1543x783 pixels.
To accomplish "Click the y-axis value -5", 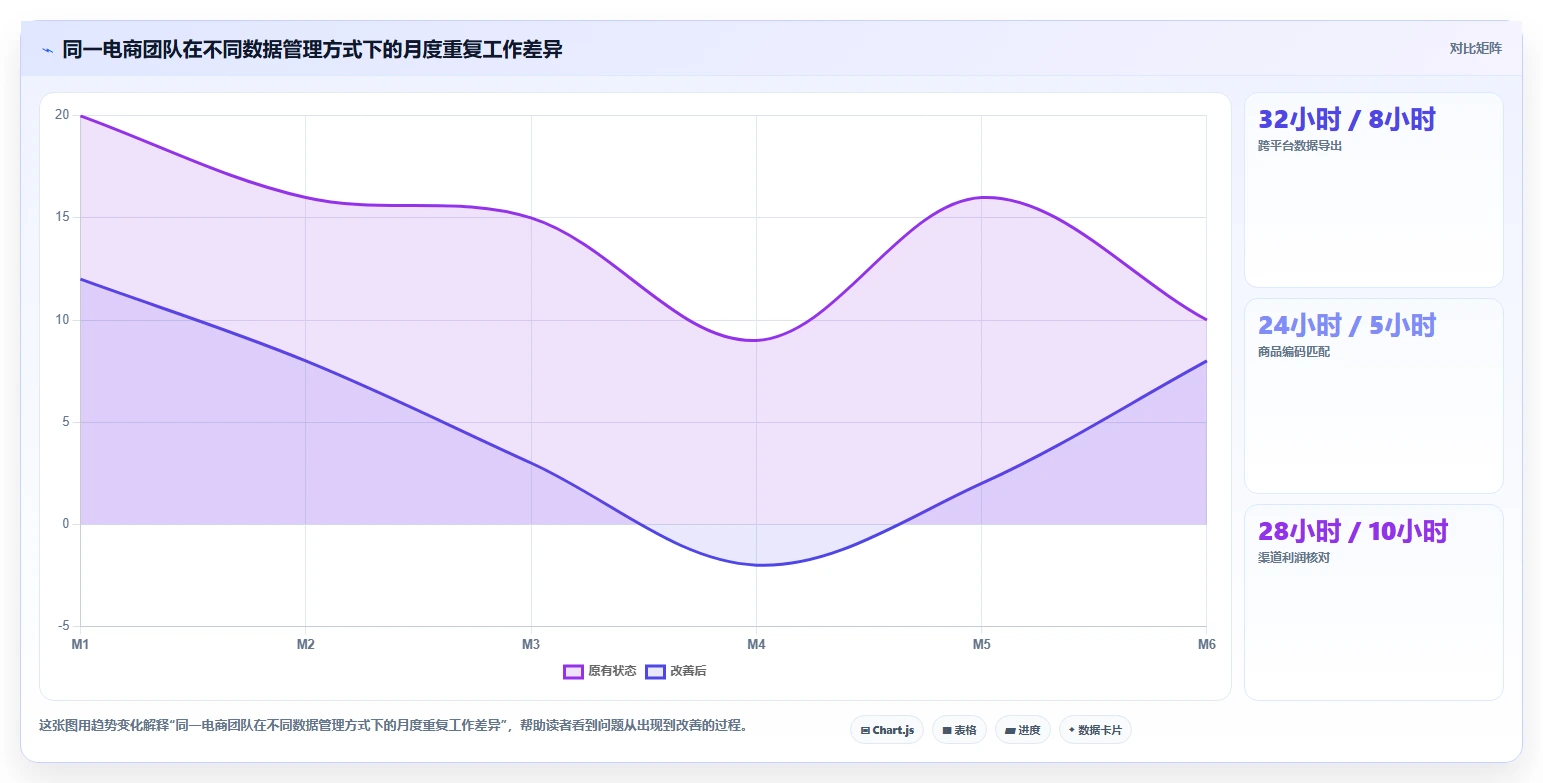I will coord(64,626).
